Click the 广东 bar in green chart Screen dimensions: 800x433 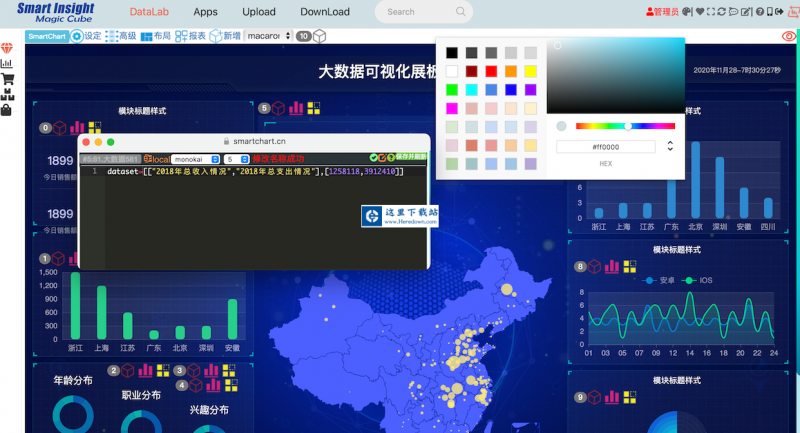point(154,335)
